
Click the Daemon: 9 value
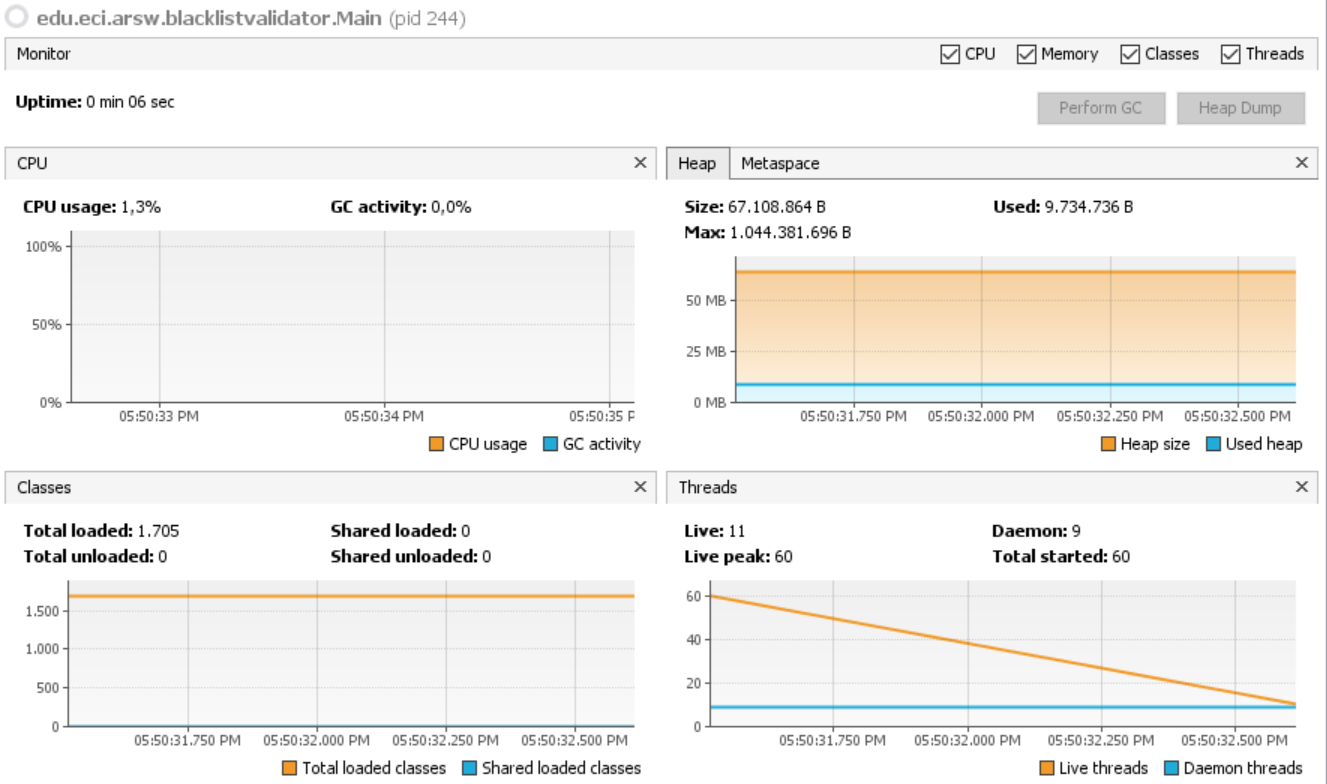click(1036, 531)
